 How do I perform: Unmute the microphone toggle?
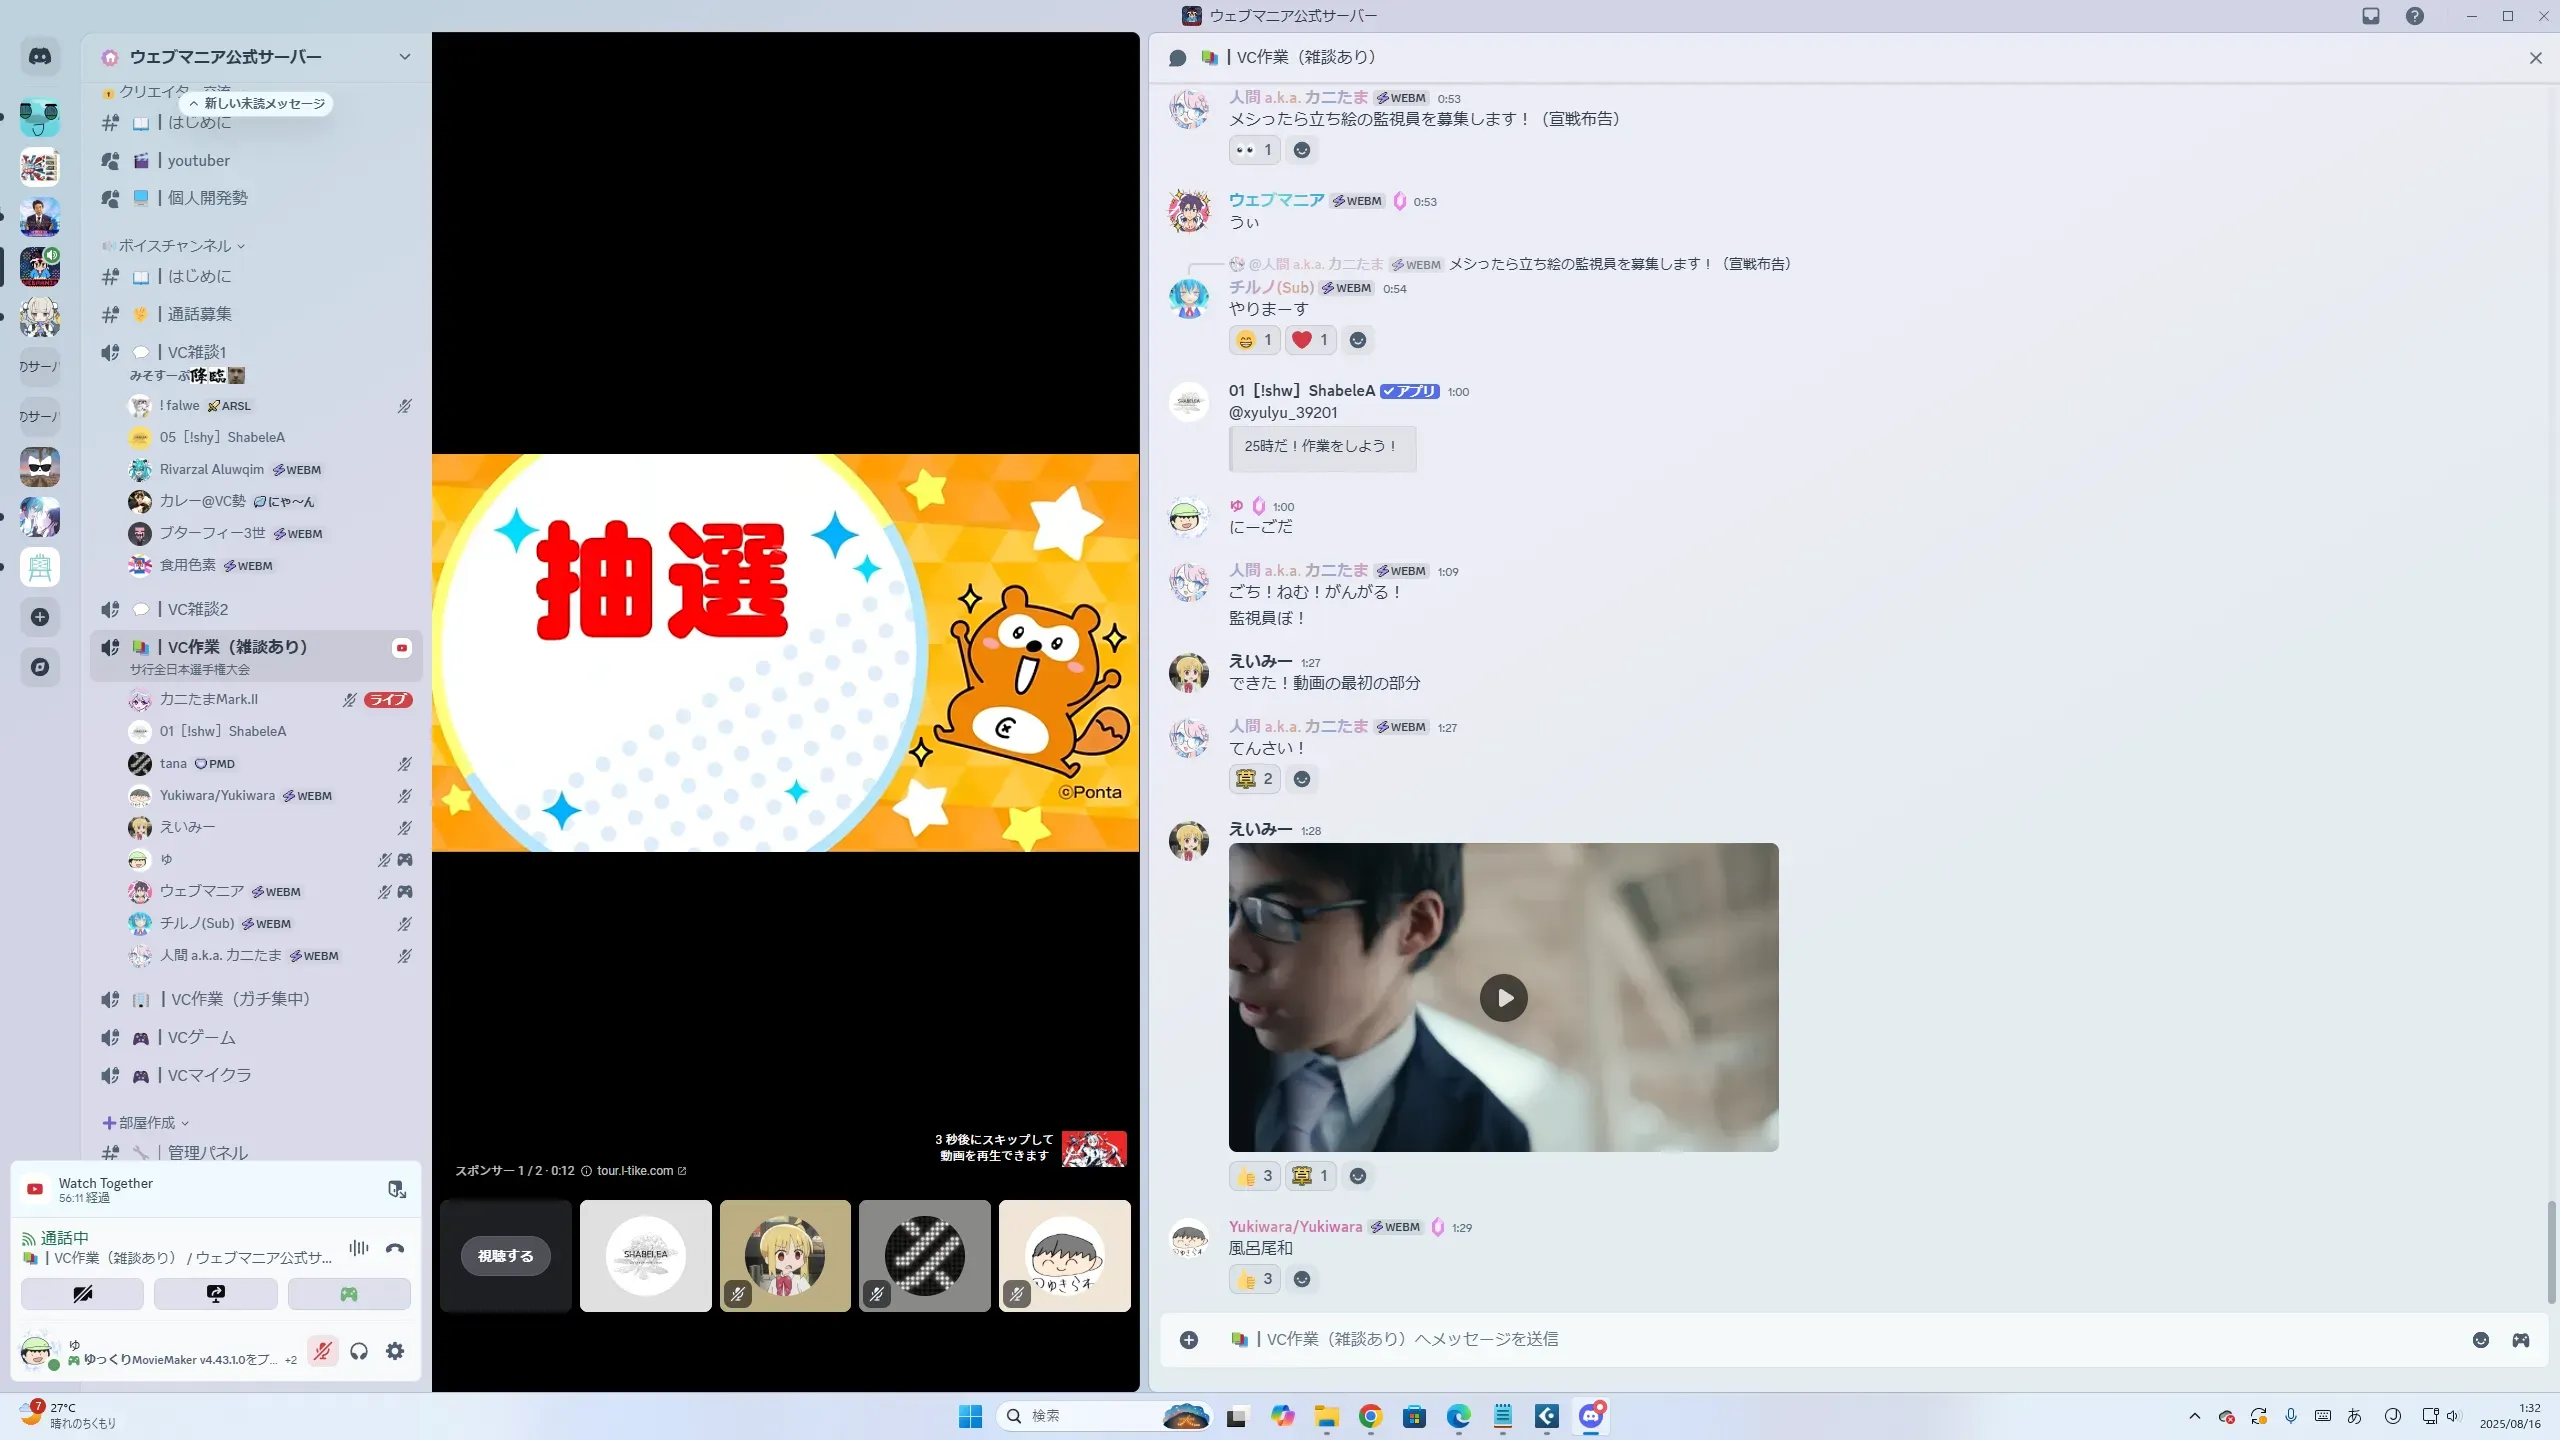[x=322, y=1351]
